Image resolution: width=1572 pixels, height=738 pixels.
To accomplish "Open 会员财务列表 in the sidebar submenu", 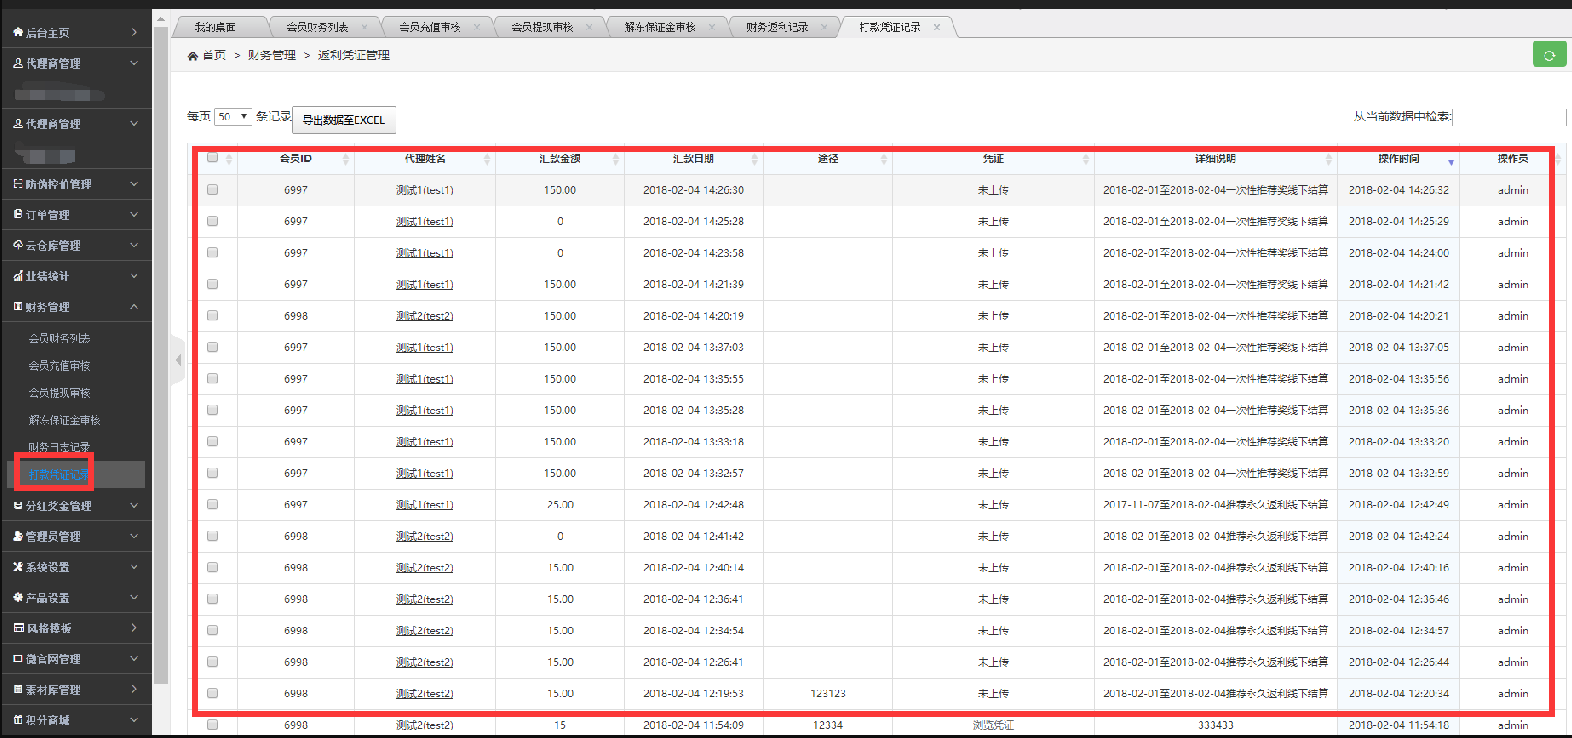I will [x=59, y=338].
